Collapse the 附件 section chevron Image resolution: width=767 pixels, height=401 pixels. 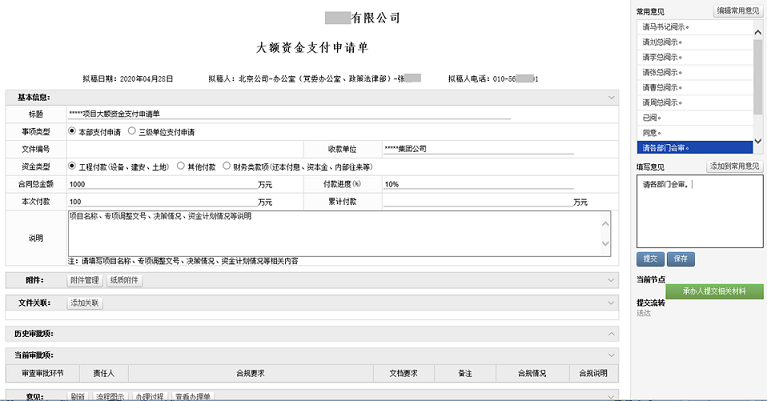[611, 280]
